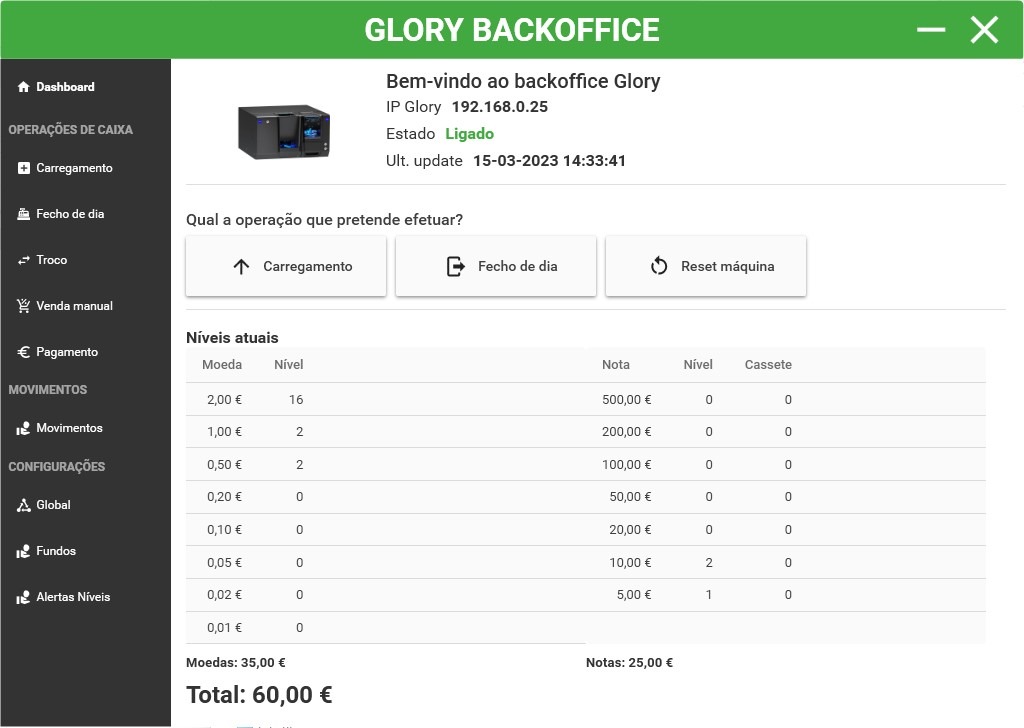The height and width of the screenshot is (728, 1024).
Task: Click the circular reset icon on Reset máquina
Action: tap(659, 266)
